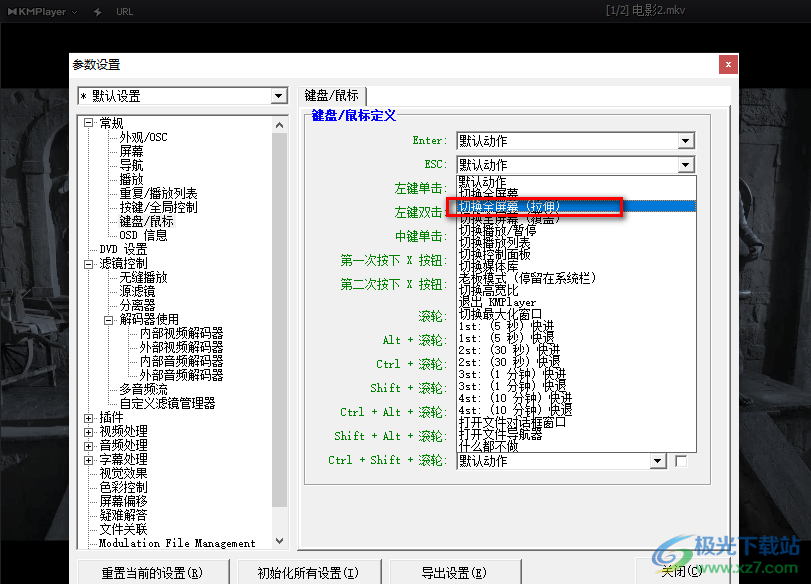
Task: Select 自定义滤镜管理器 in the tree
Action: coord(167,403)
